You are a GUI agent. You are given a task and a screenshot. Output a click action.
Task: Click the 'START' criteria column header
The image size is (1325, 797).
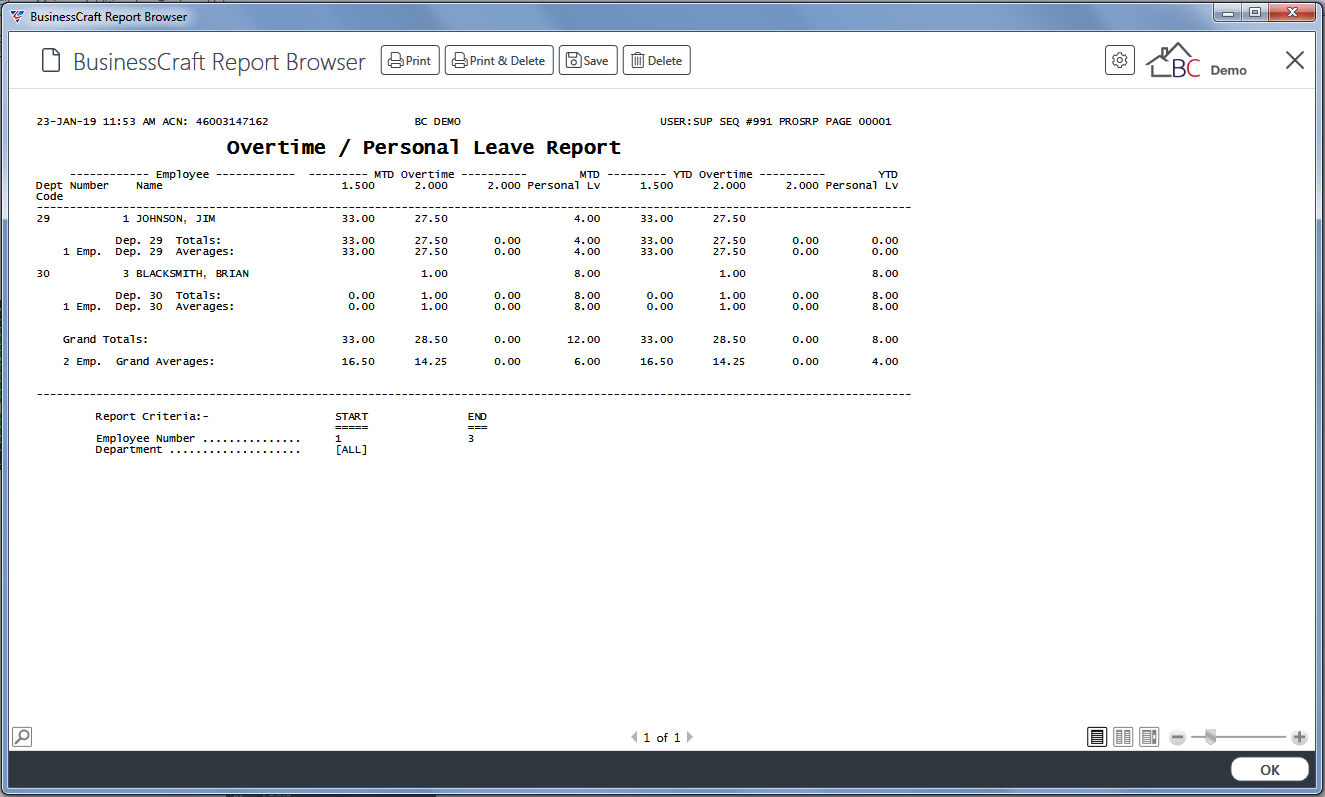pyautogui.click(x=351, y=417)
